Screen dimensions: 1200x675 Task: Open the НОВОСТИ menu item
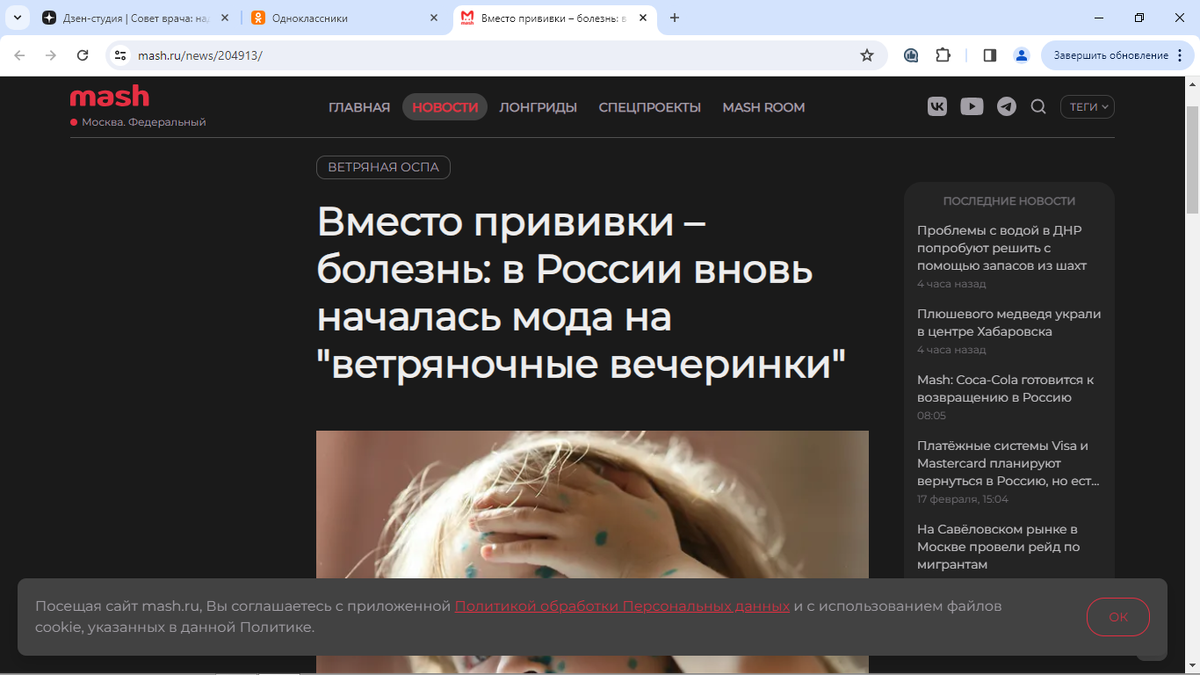pyautogui.click(x=445, y=107)
